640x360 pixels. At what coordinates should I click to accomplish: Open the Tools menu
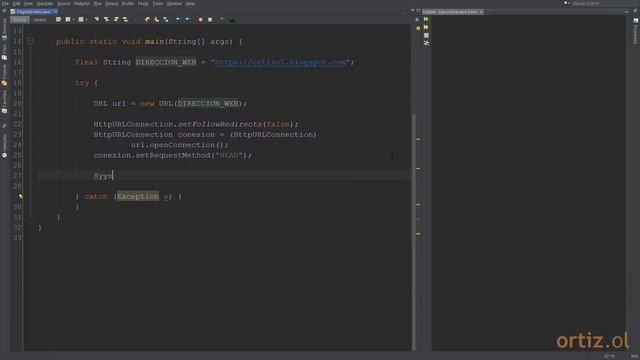158,4
